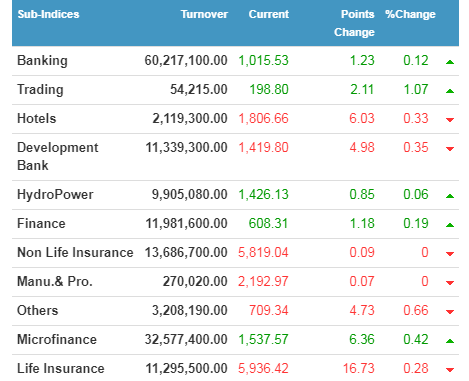Select the Sub-Indices column header
Screen dimensions: 469x381
tap(48, 14)
